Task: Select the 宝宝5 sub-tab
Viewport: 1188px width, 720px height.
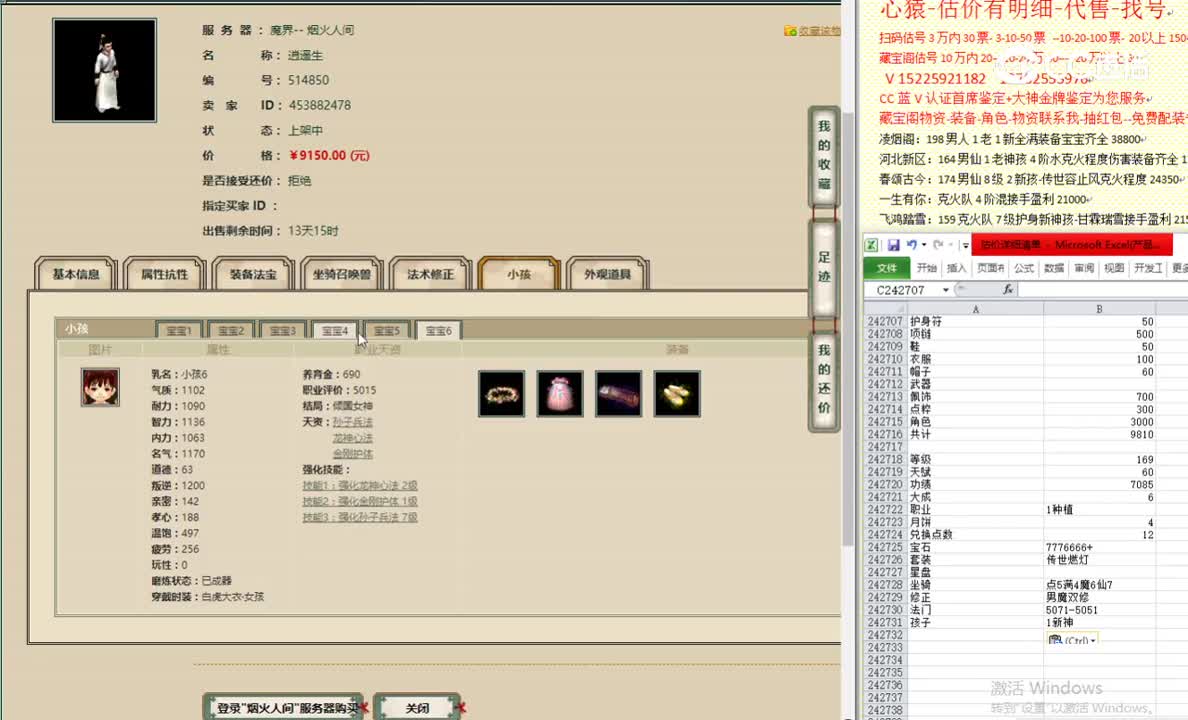Action: pos(386,330)
